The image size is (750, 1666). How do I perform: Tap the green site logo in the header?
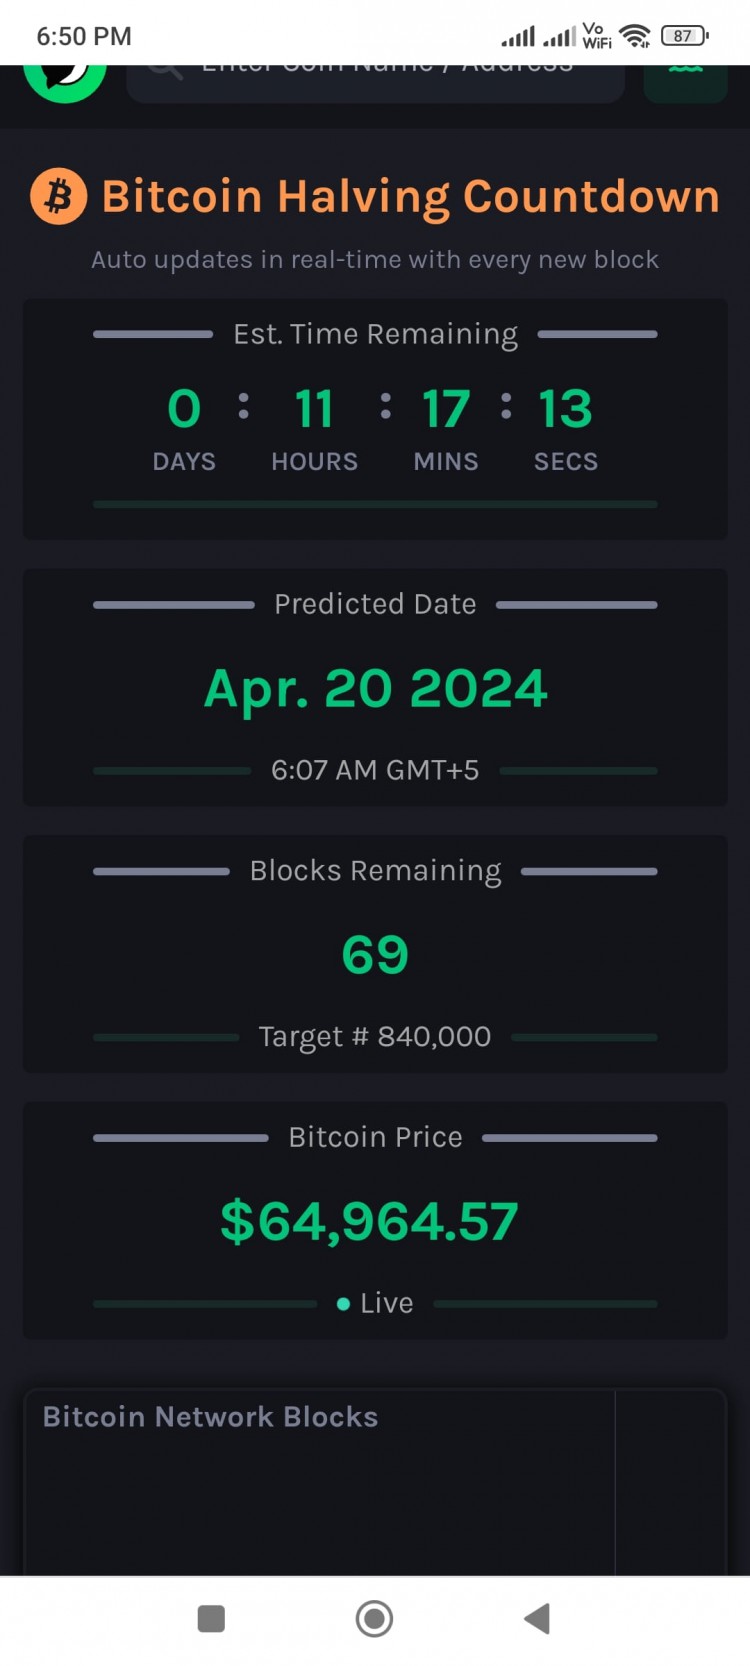[65, 82]
